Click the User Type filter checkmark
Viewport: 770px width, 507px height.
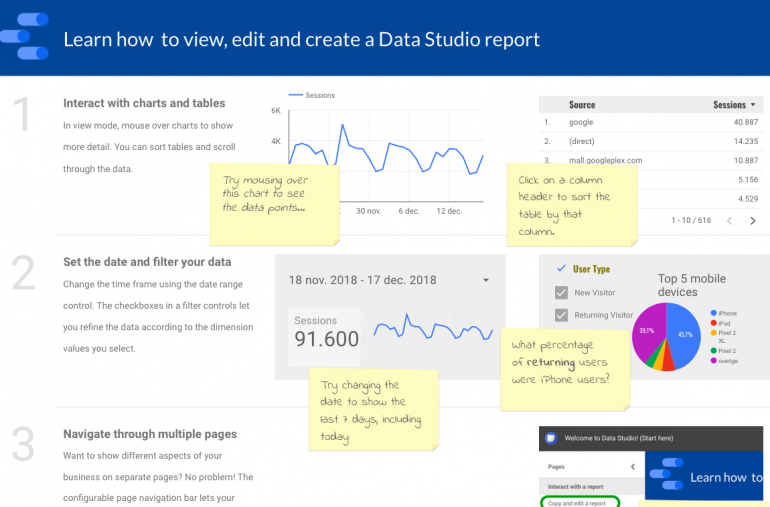561,268
